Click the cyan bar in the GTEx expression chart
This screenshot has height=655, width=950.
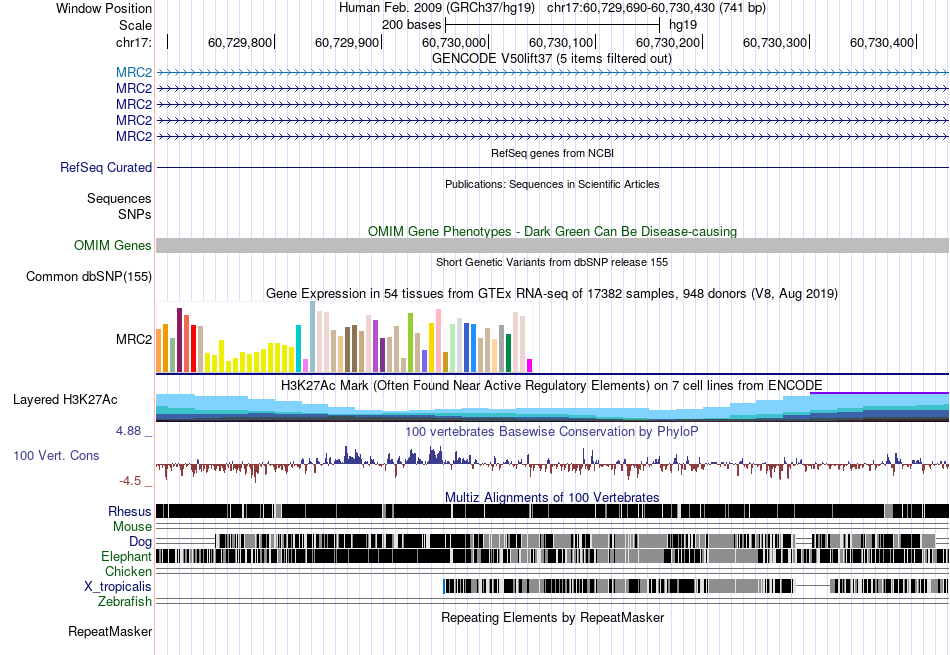(x=299, y=348)
